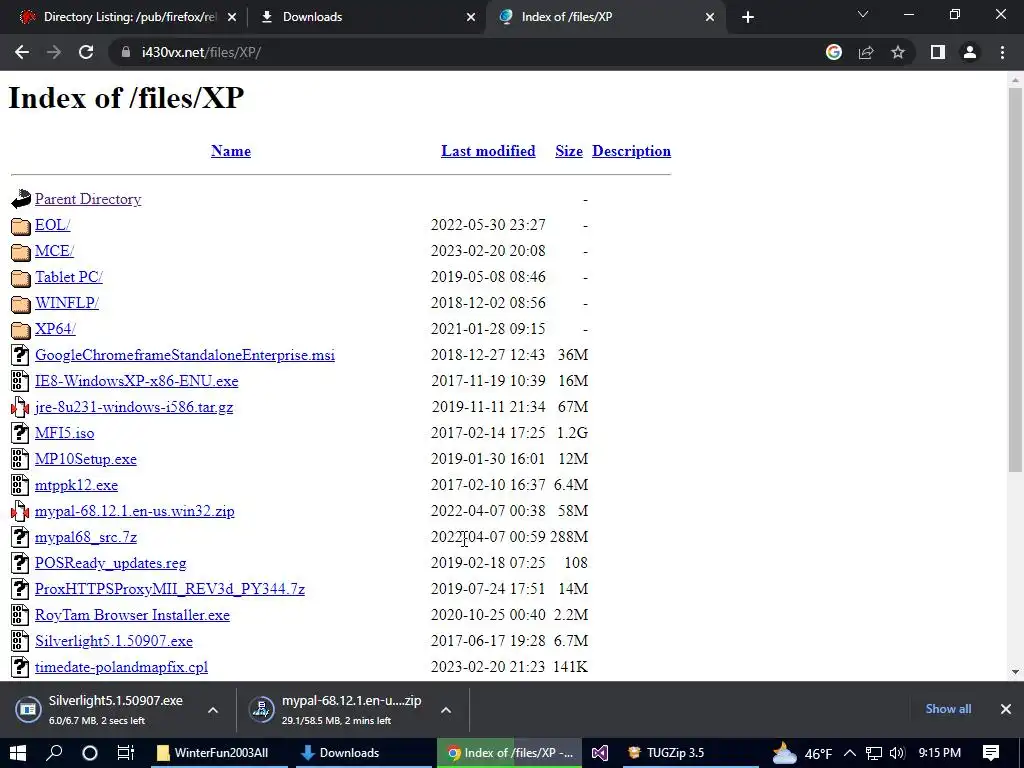The height and width of the screenshot is (768, 1024).
Task: Close the downloads shelf
Action: 1006,709
